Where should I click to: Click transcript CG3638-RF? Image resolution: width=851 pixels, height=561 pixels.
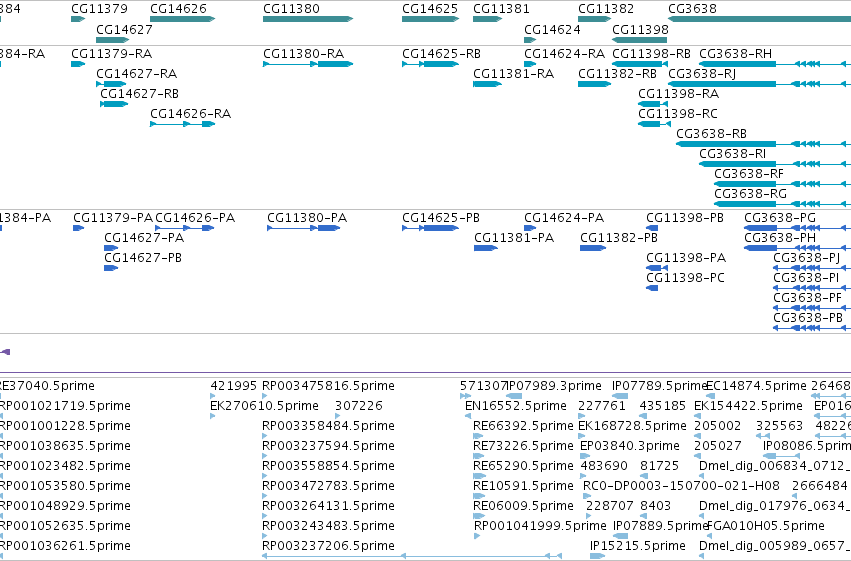783,184
